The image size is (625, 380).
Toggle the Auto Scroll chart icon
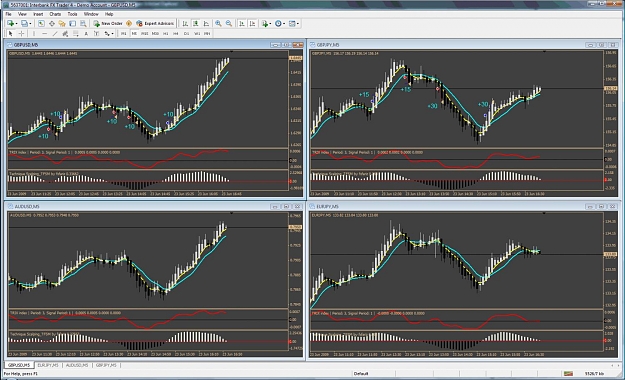coord(242,24)
